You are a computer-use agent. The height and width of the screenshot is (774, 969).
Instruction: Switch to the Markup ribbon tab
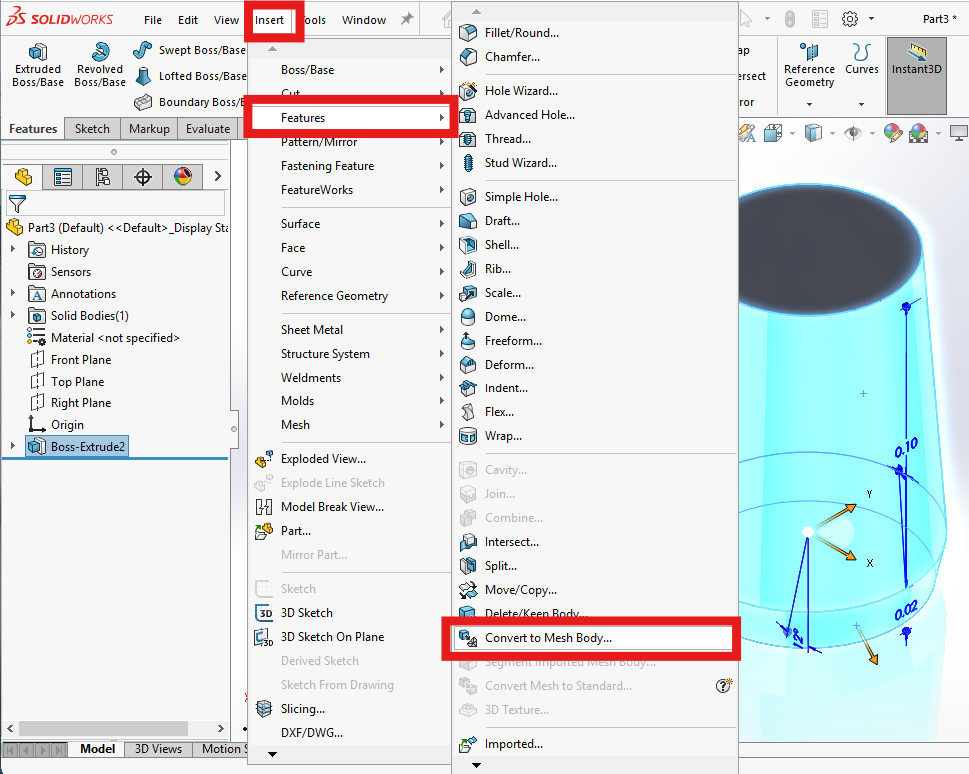pyautogui.click(x=149, y=129)
